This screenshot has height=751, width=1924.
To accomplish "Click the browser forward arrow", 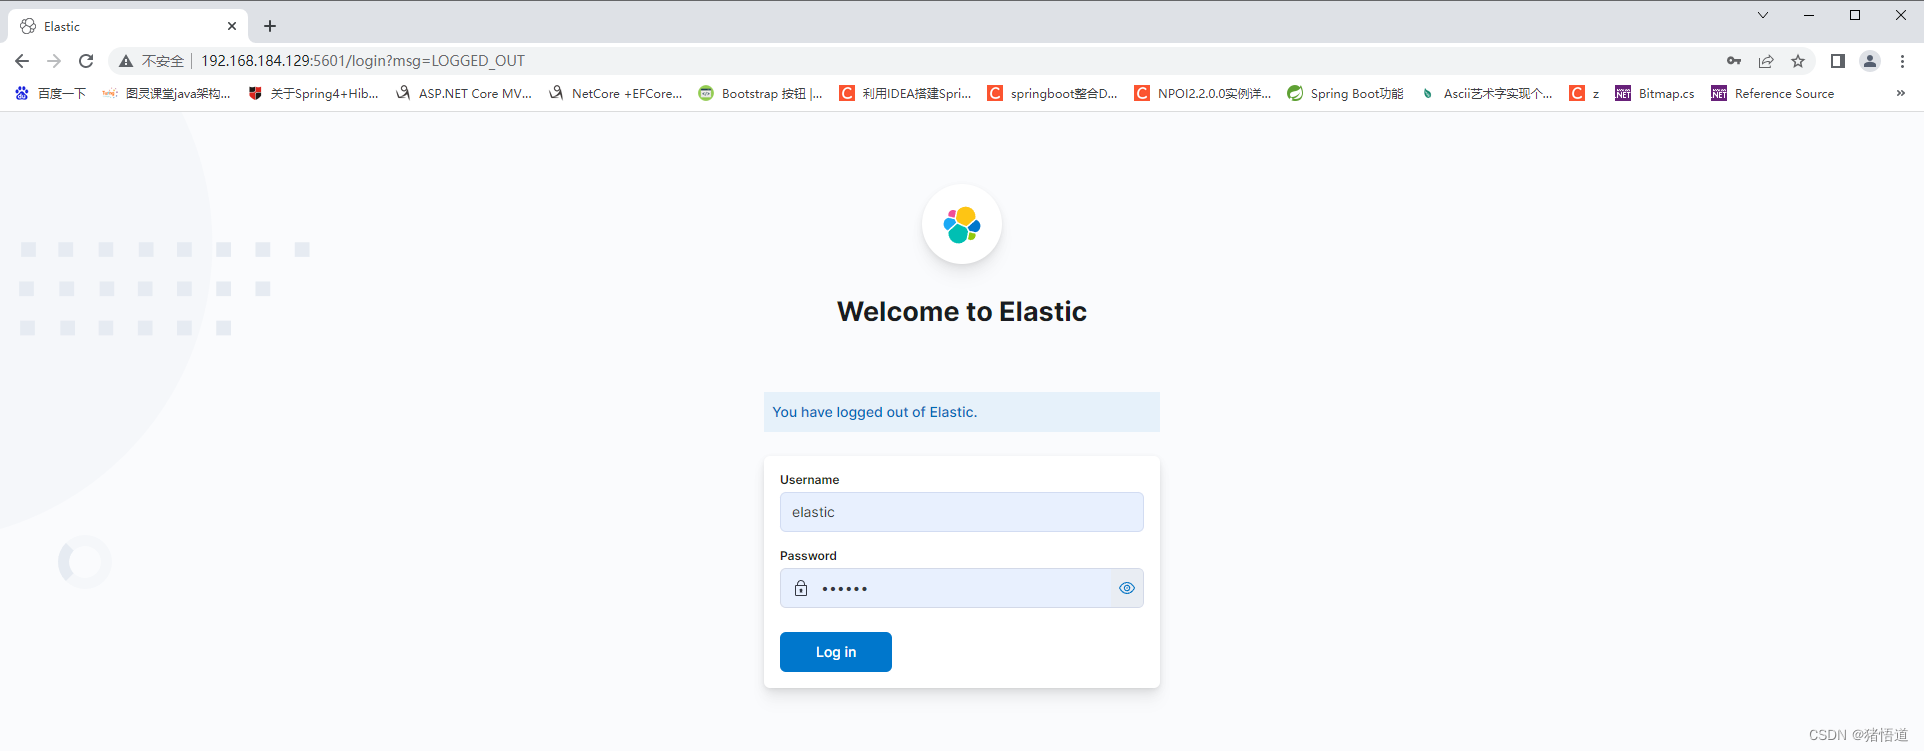I will click(x=54, y=61).
